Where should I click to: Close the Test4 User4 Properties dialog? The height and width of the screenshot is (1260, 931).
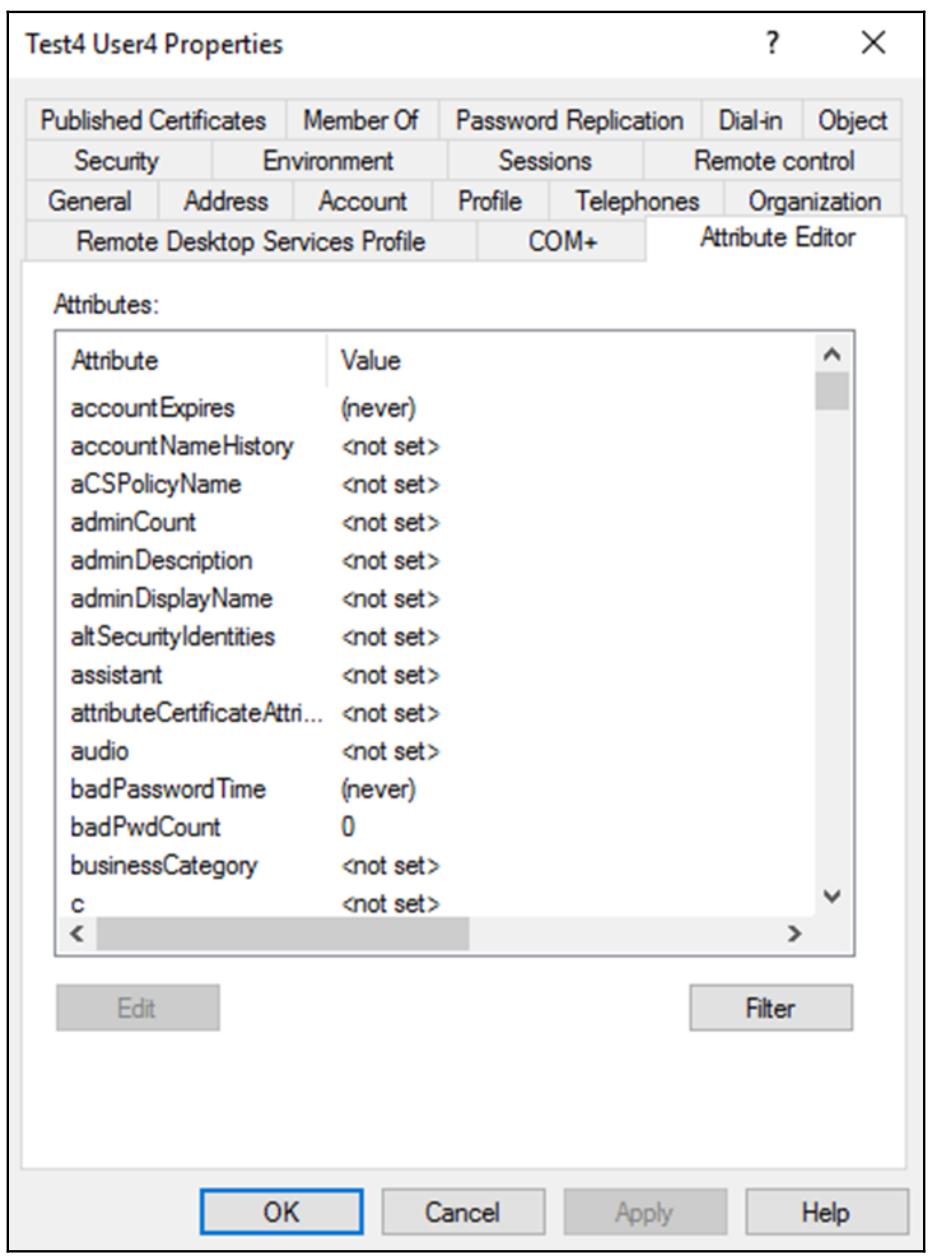click(x=871, y=45)
